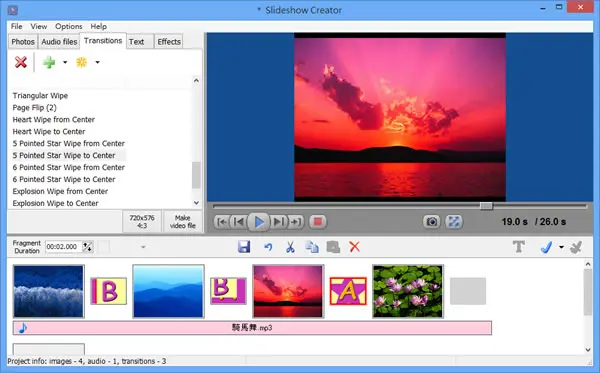Viewport: 600px width, 373px height.
Task: Cut selection with scissors icon
Action: (290, 247)
